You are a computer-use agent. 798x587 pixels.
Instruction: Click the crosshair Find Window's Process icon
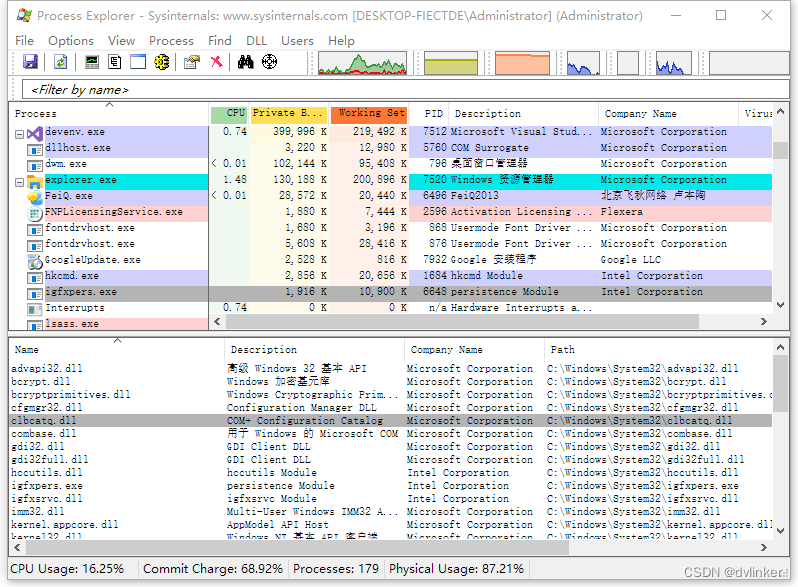pyautogui.click(x=269, y=62)
